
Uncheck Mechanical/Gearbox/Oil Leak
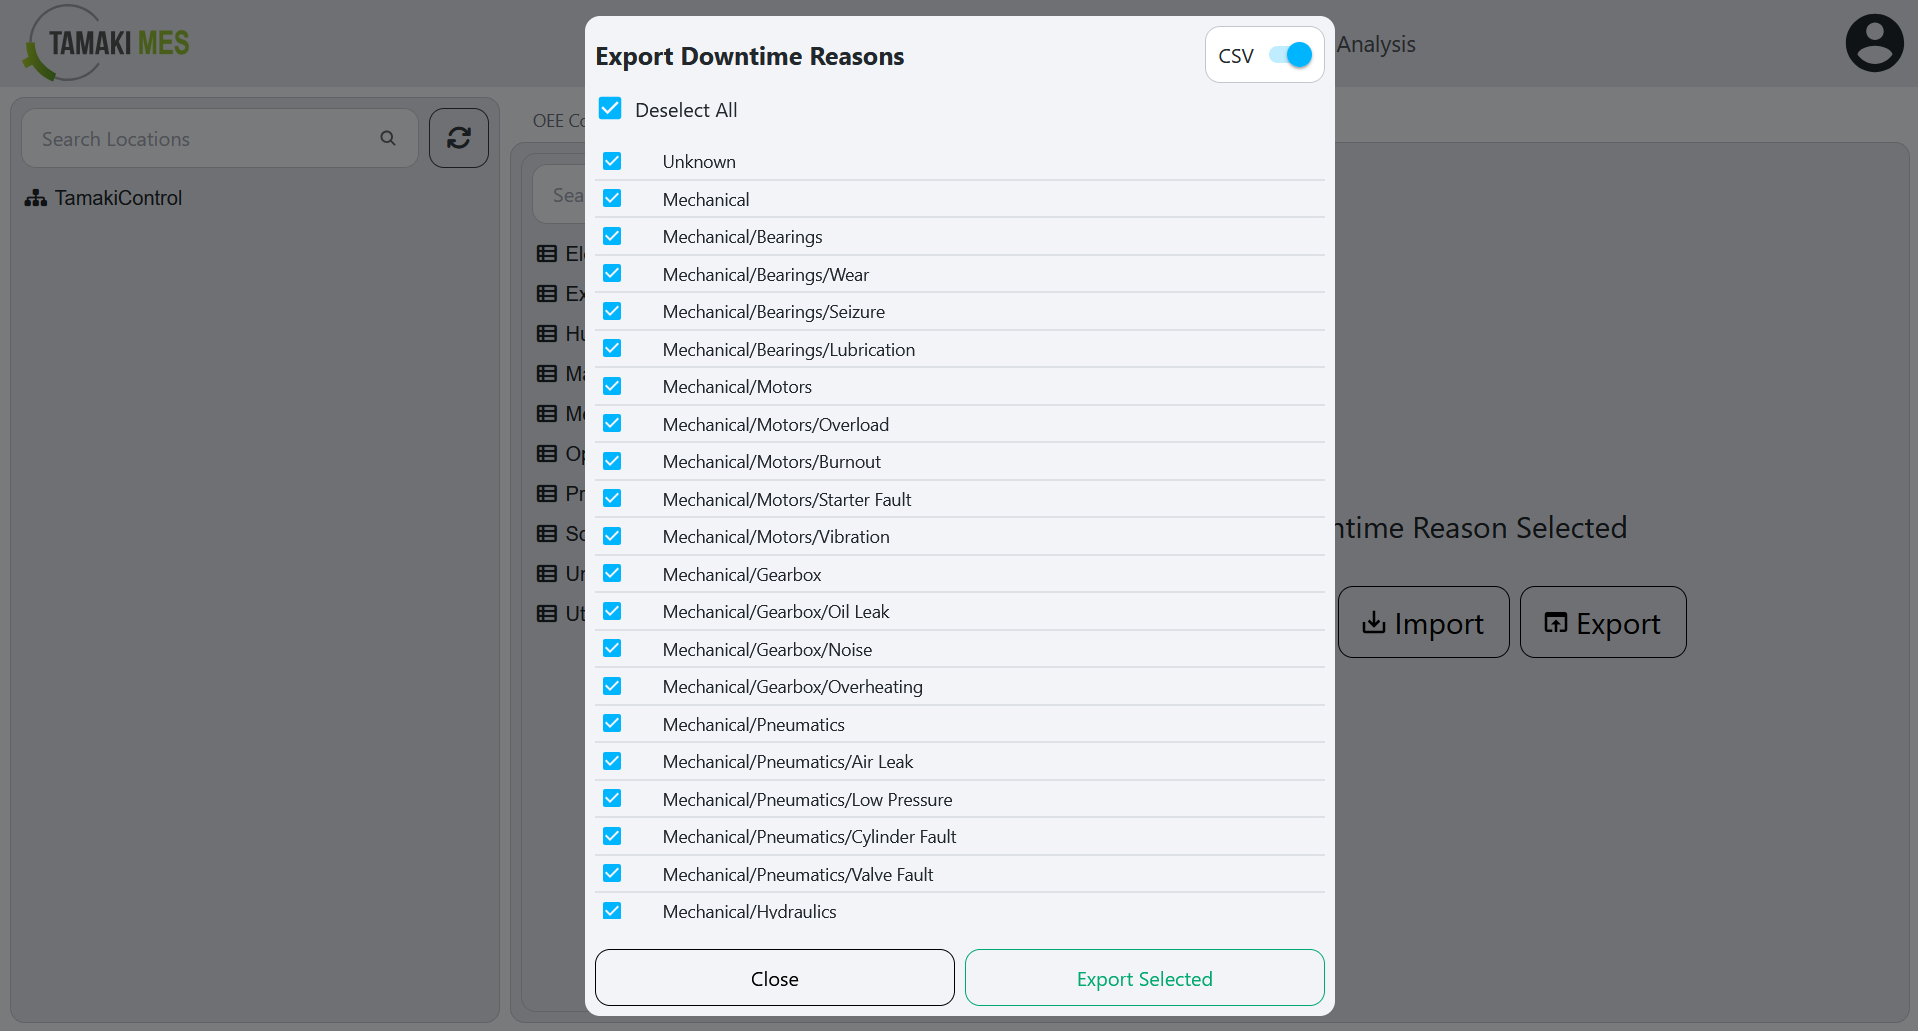pos(612,610)
